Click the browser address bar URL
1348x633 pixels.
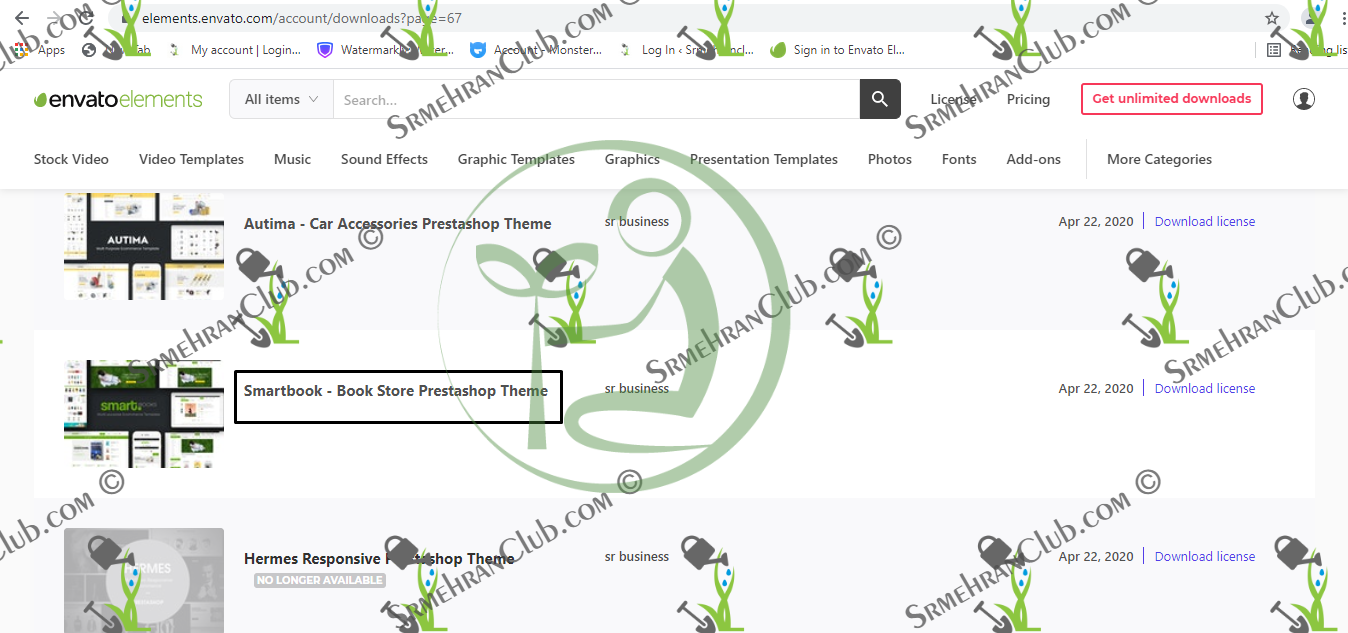click(302, 18)
